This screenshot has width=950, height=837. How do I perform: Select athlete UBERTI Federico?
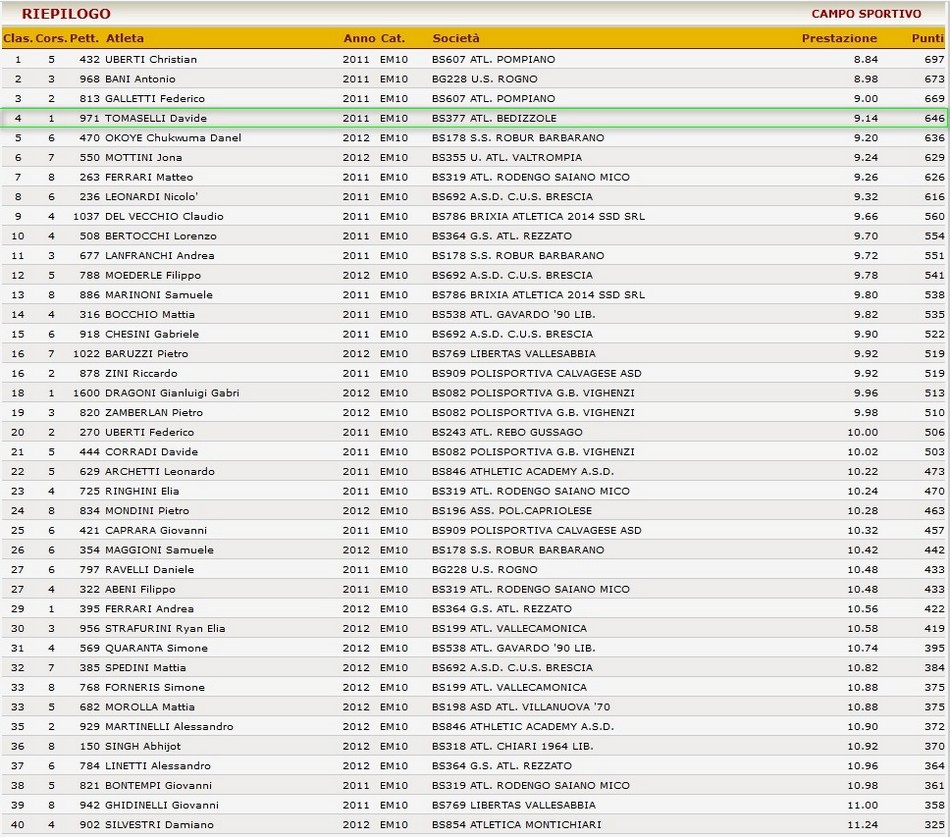pyautogui.click(x=150, y=432)
